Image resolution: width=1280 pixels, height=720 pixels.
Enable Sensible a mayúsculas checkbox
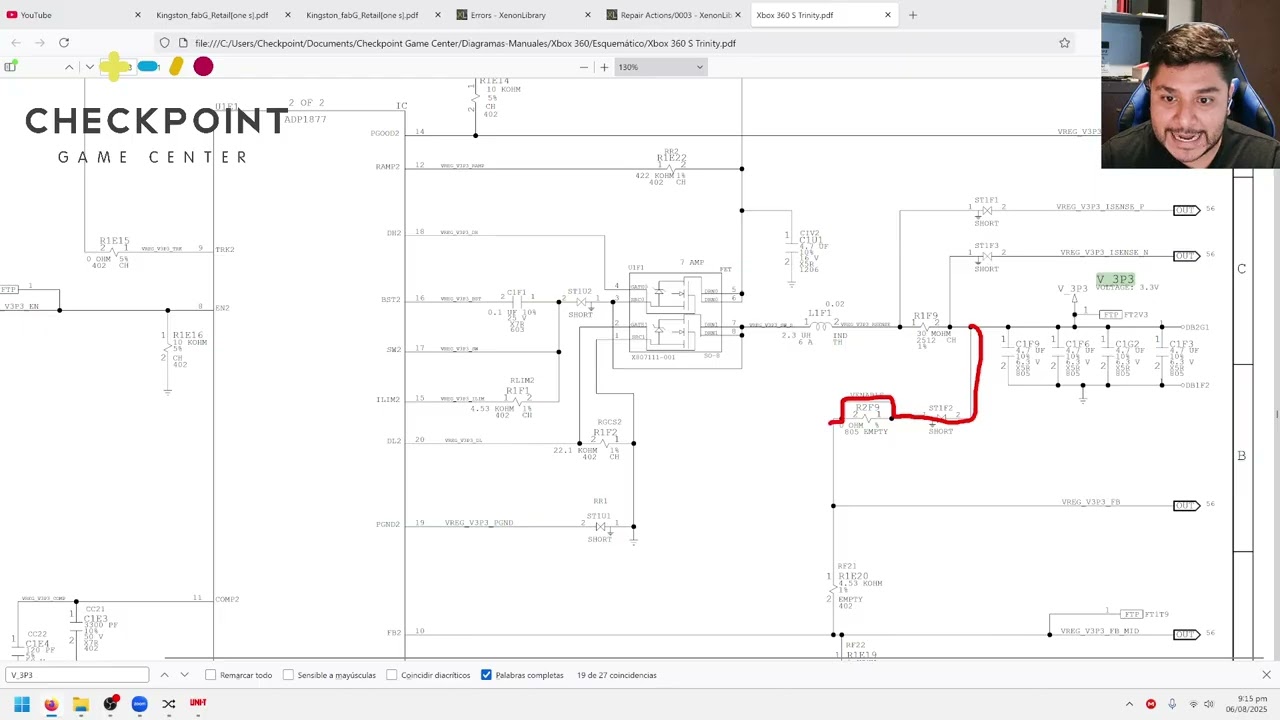click(288, 675)
